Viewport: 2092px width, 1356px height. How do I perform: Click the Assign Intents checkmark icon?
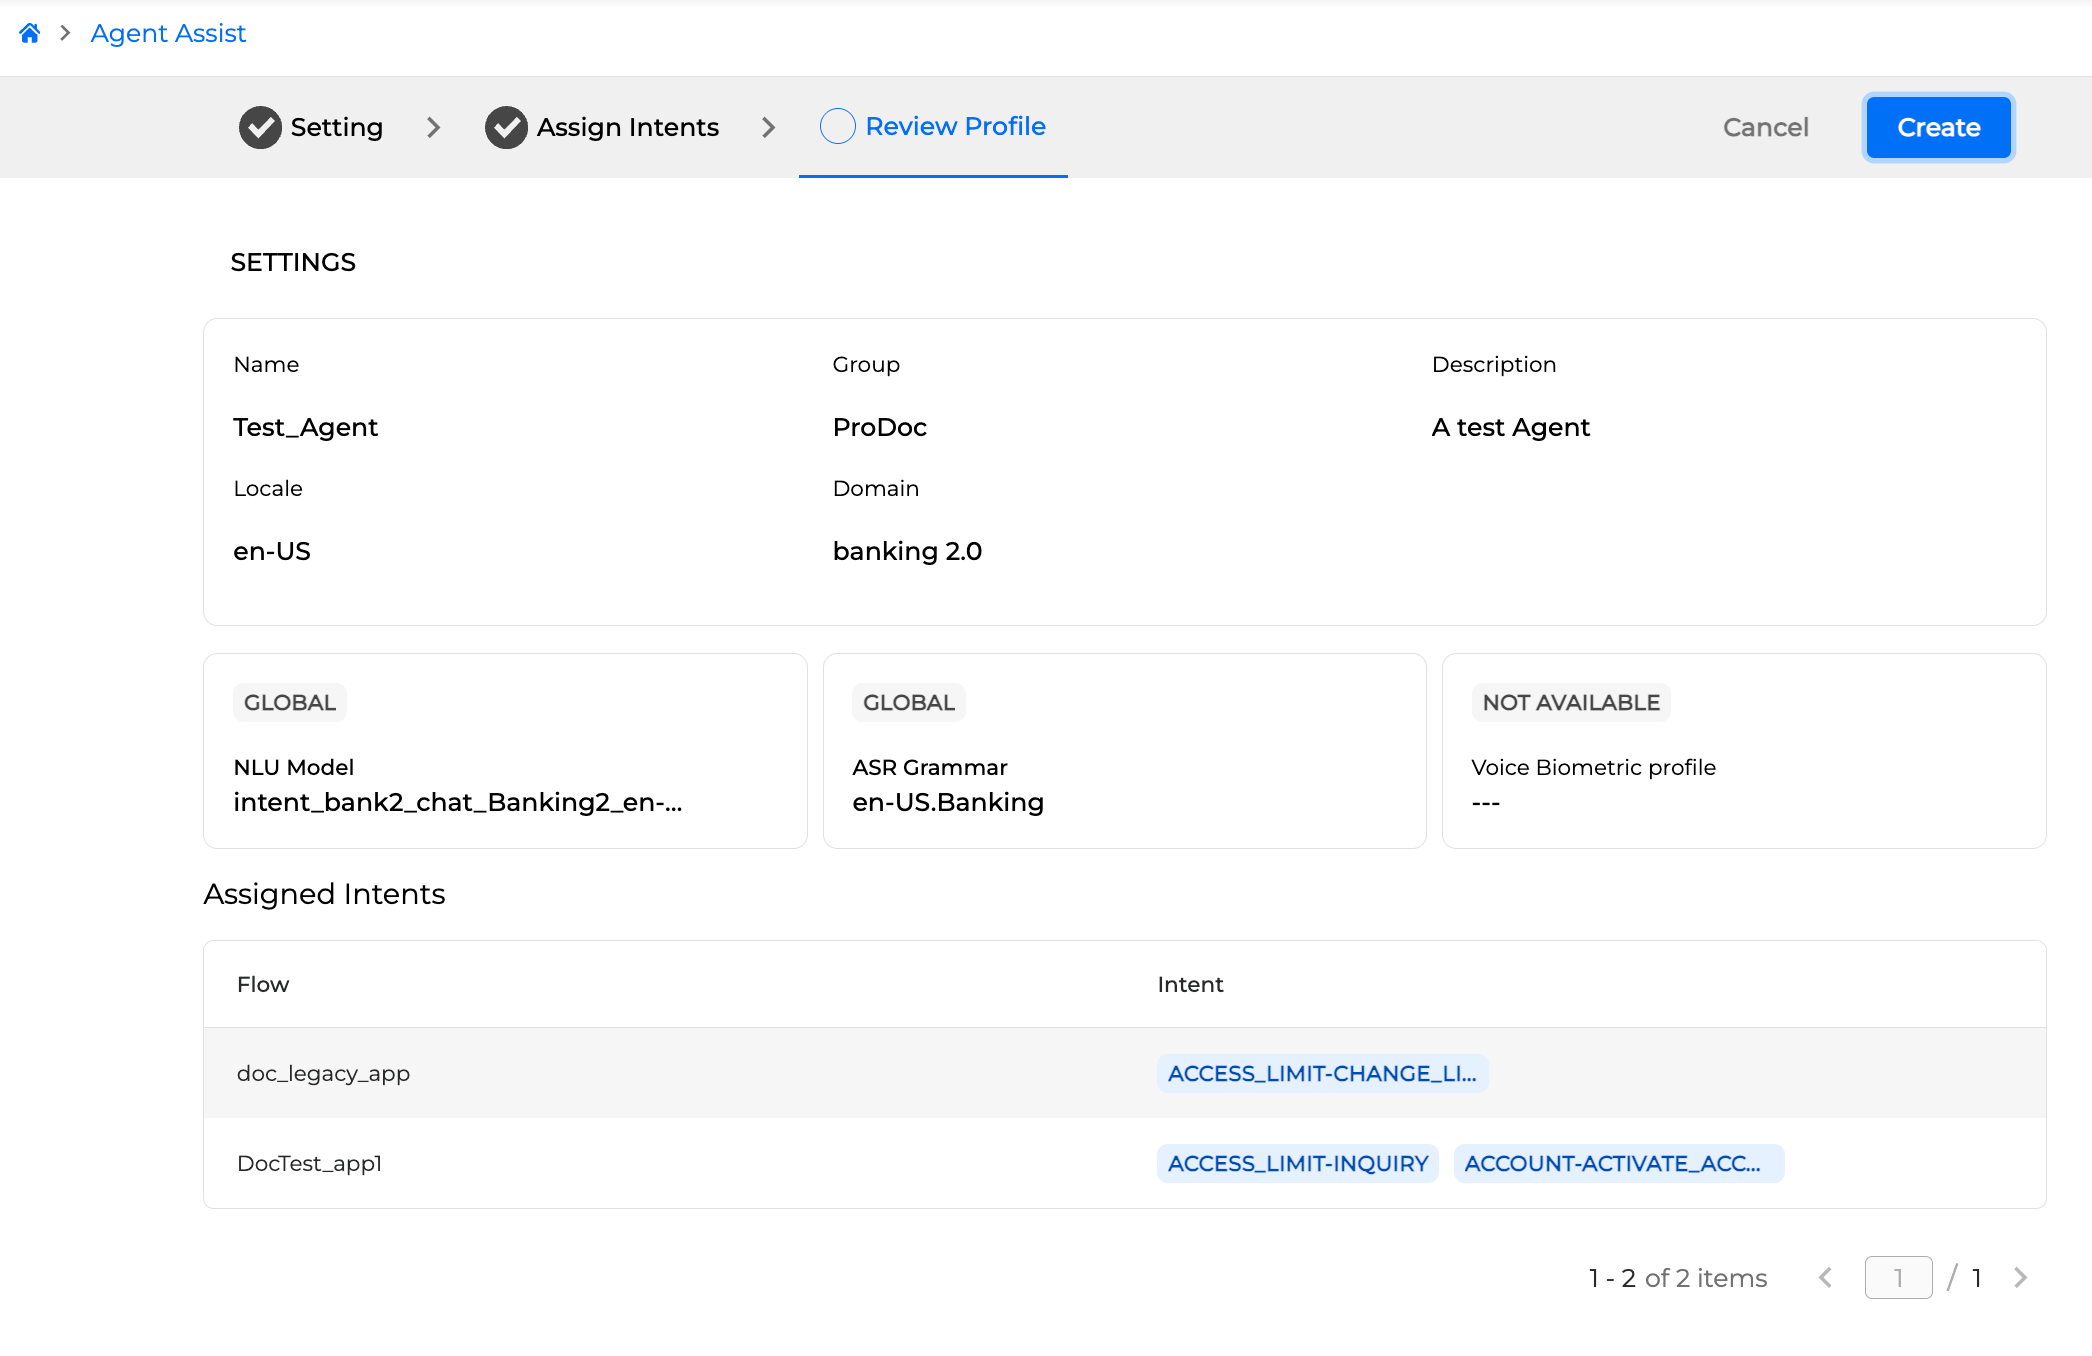pyautogui.click(x=506, y=127)
